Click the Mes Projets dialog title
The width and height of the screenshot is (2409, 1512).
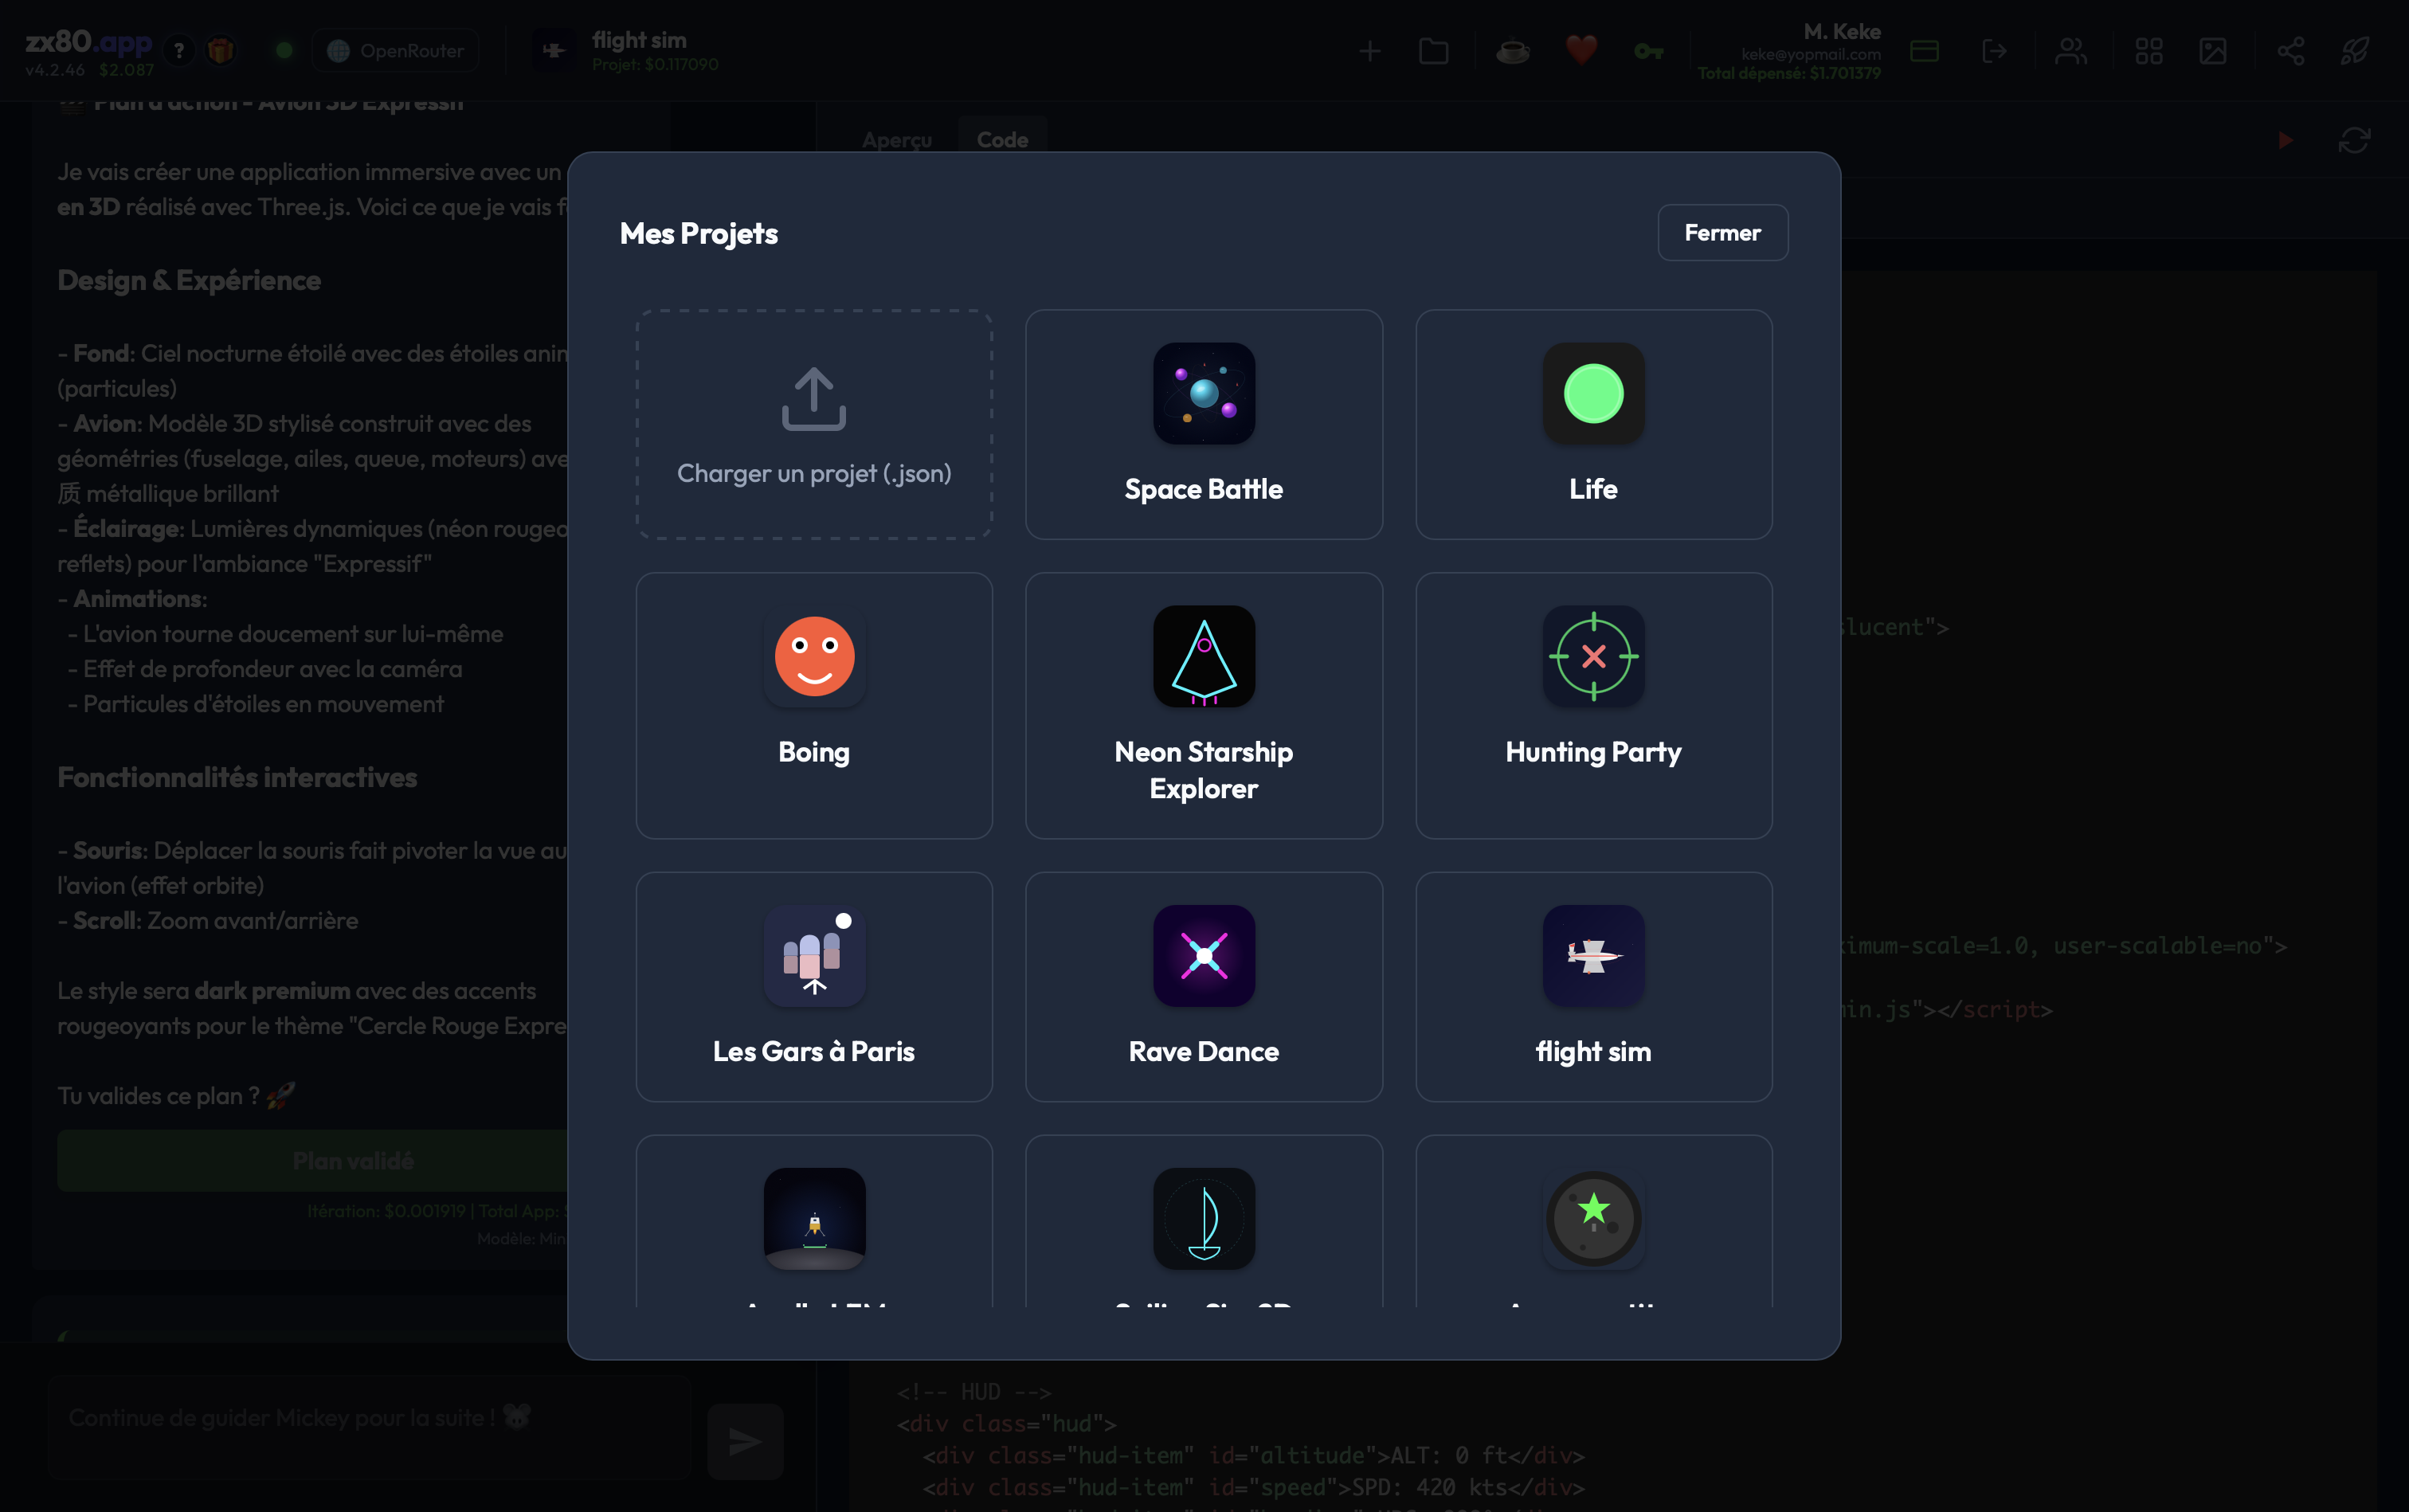[699, 233]
